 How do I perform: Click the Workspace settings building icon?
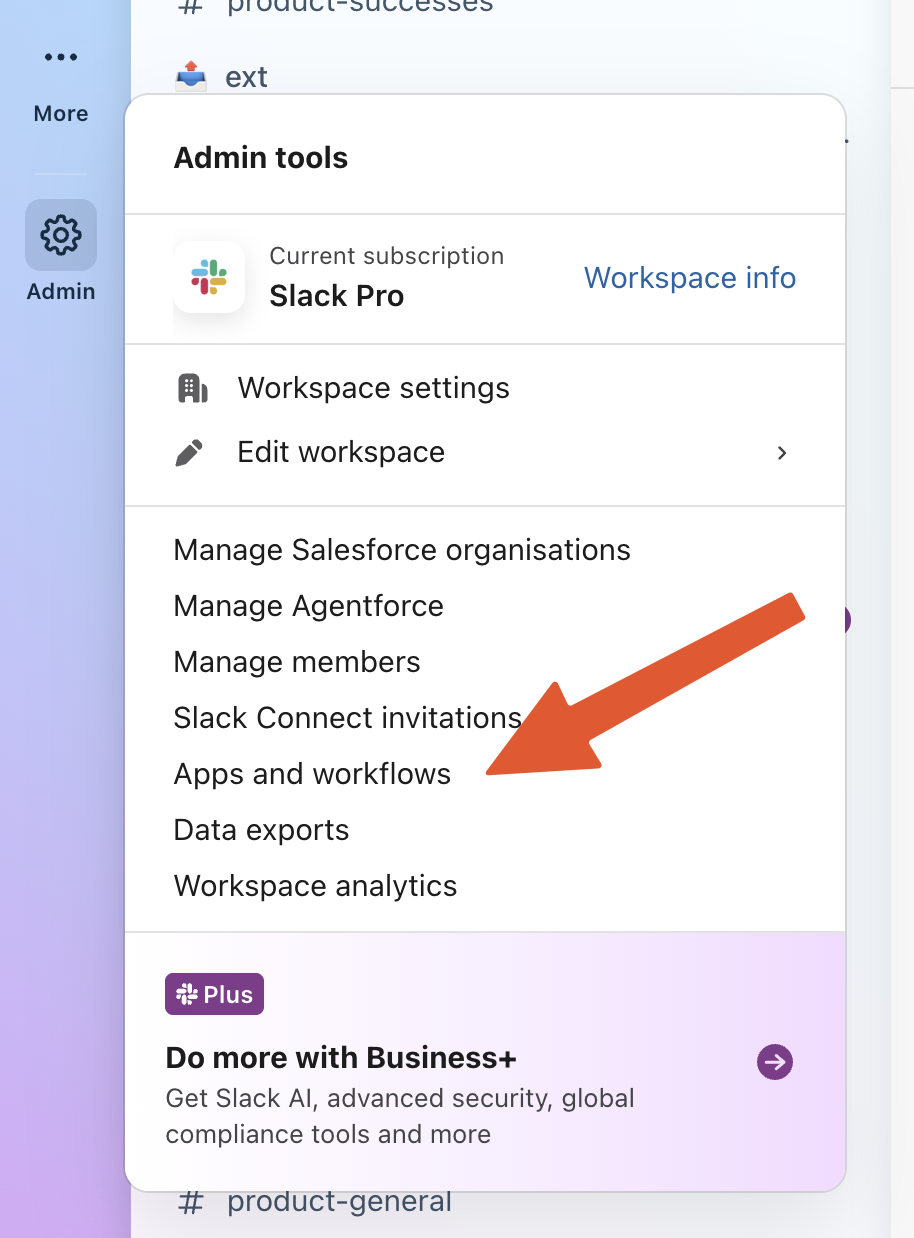pos(191,388)
